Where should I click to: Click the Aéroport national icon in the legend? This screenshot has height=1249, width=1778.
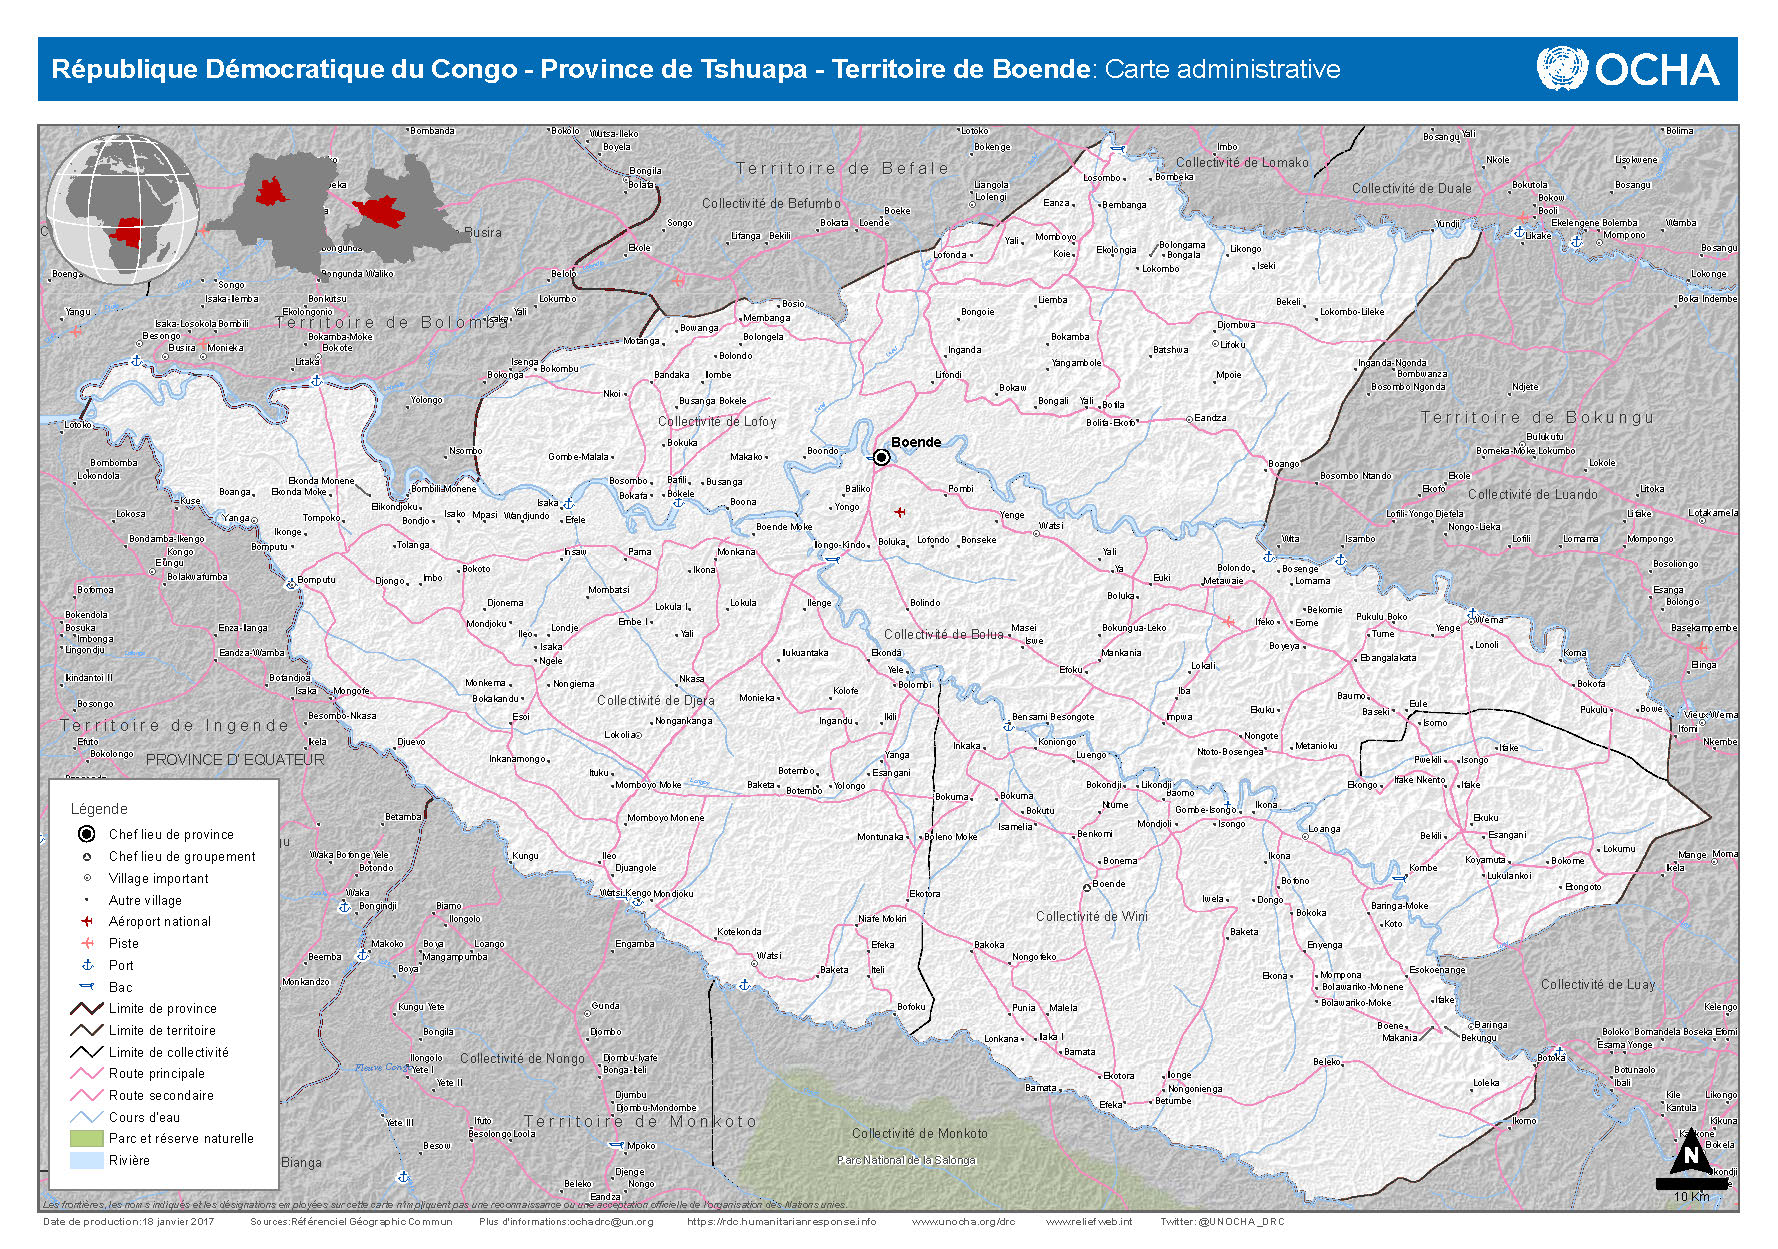[87, 921]
